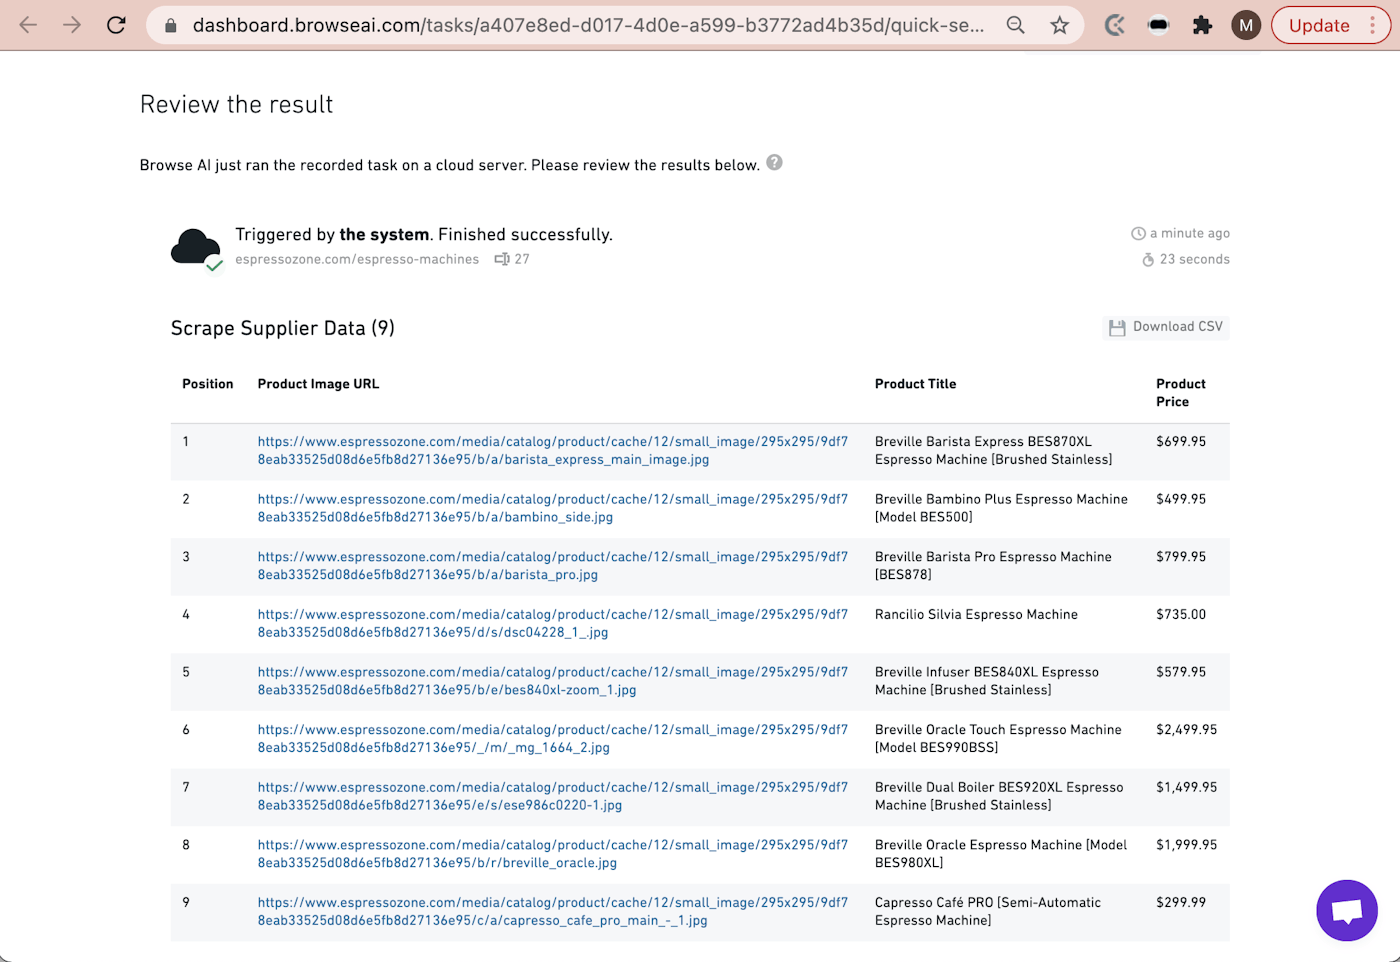Image resolution: width=1400 pixels, height=962 pixels.
Task: Select the Breville Dual Boiler BES920XL title
Action: point(999,796)
